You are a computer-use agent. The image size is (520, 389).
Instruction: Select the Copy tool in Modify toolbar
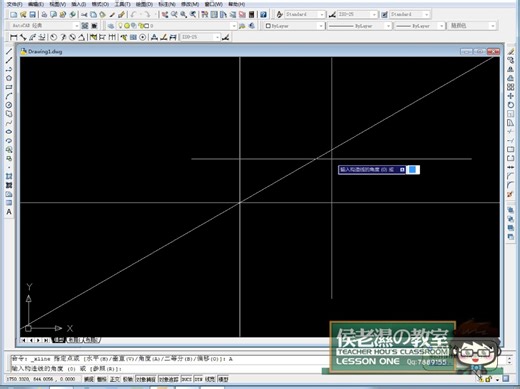pos(510,60)
